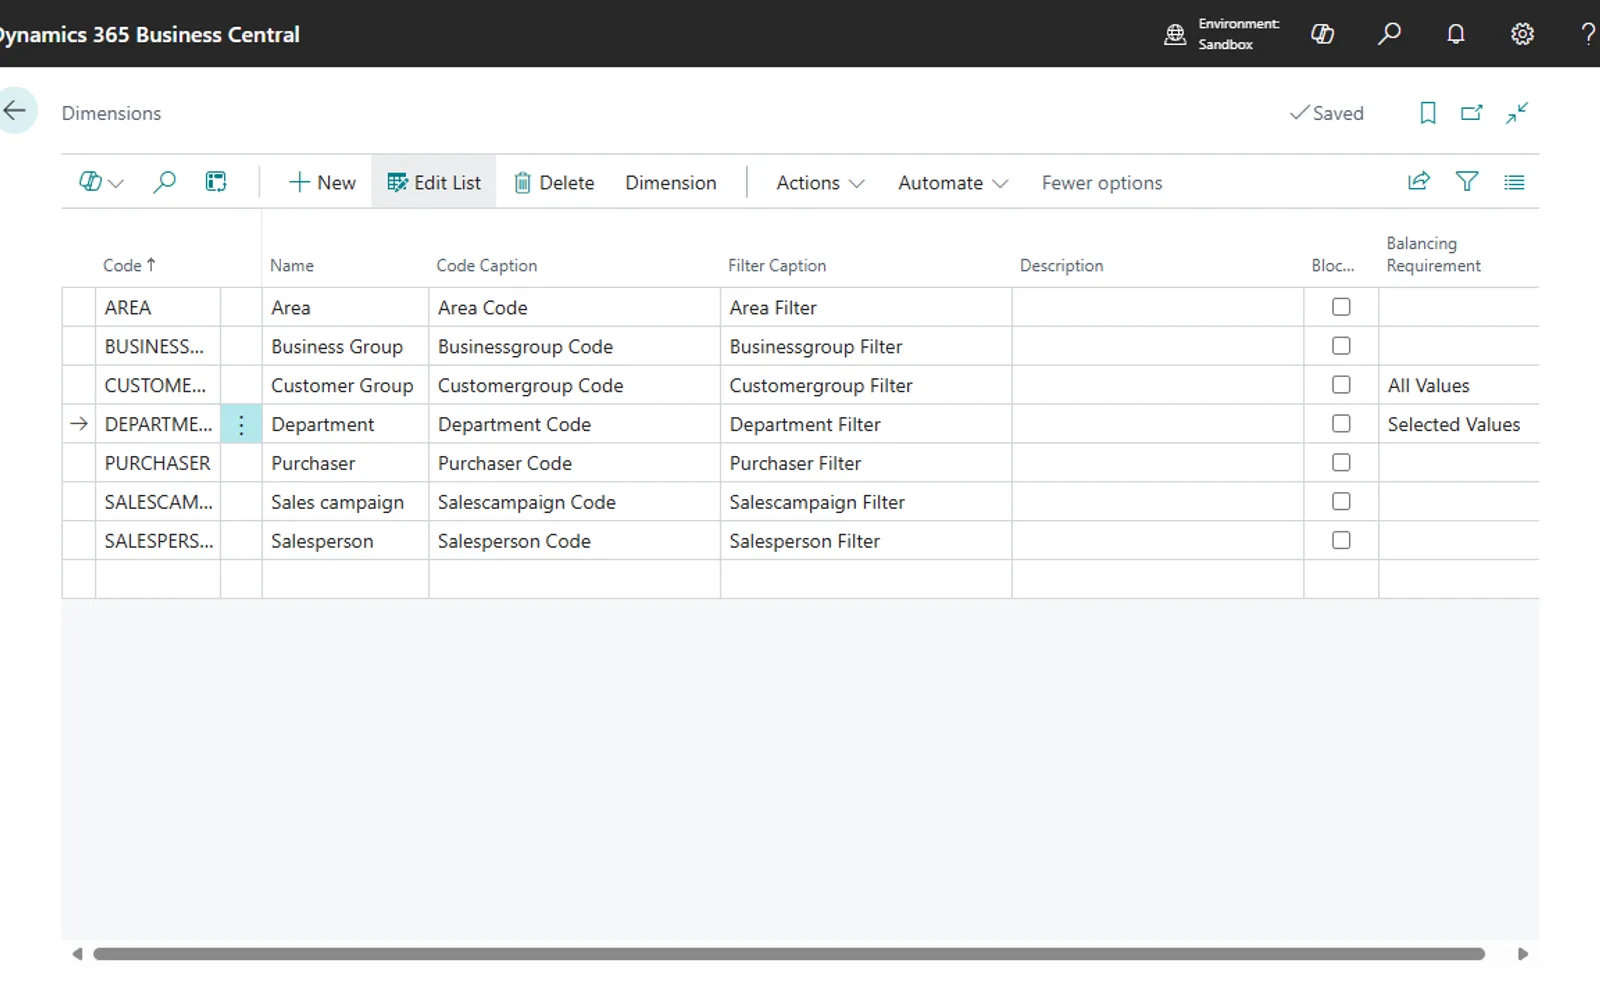The height and width of the screenshot is (1000, 1600).
Task: Open the Dimension menu
Action: coord(670,183)
